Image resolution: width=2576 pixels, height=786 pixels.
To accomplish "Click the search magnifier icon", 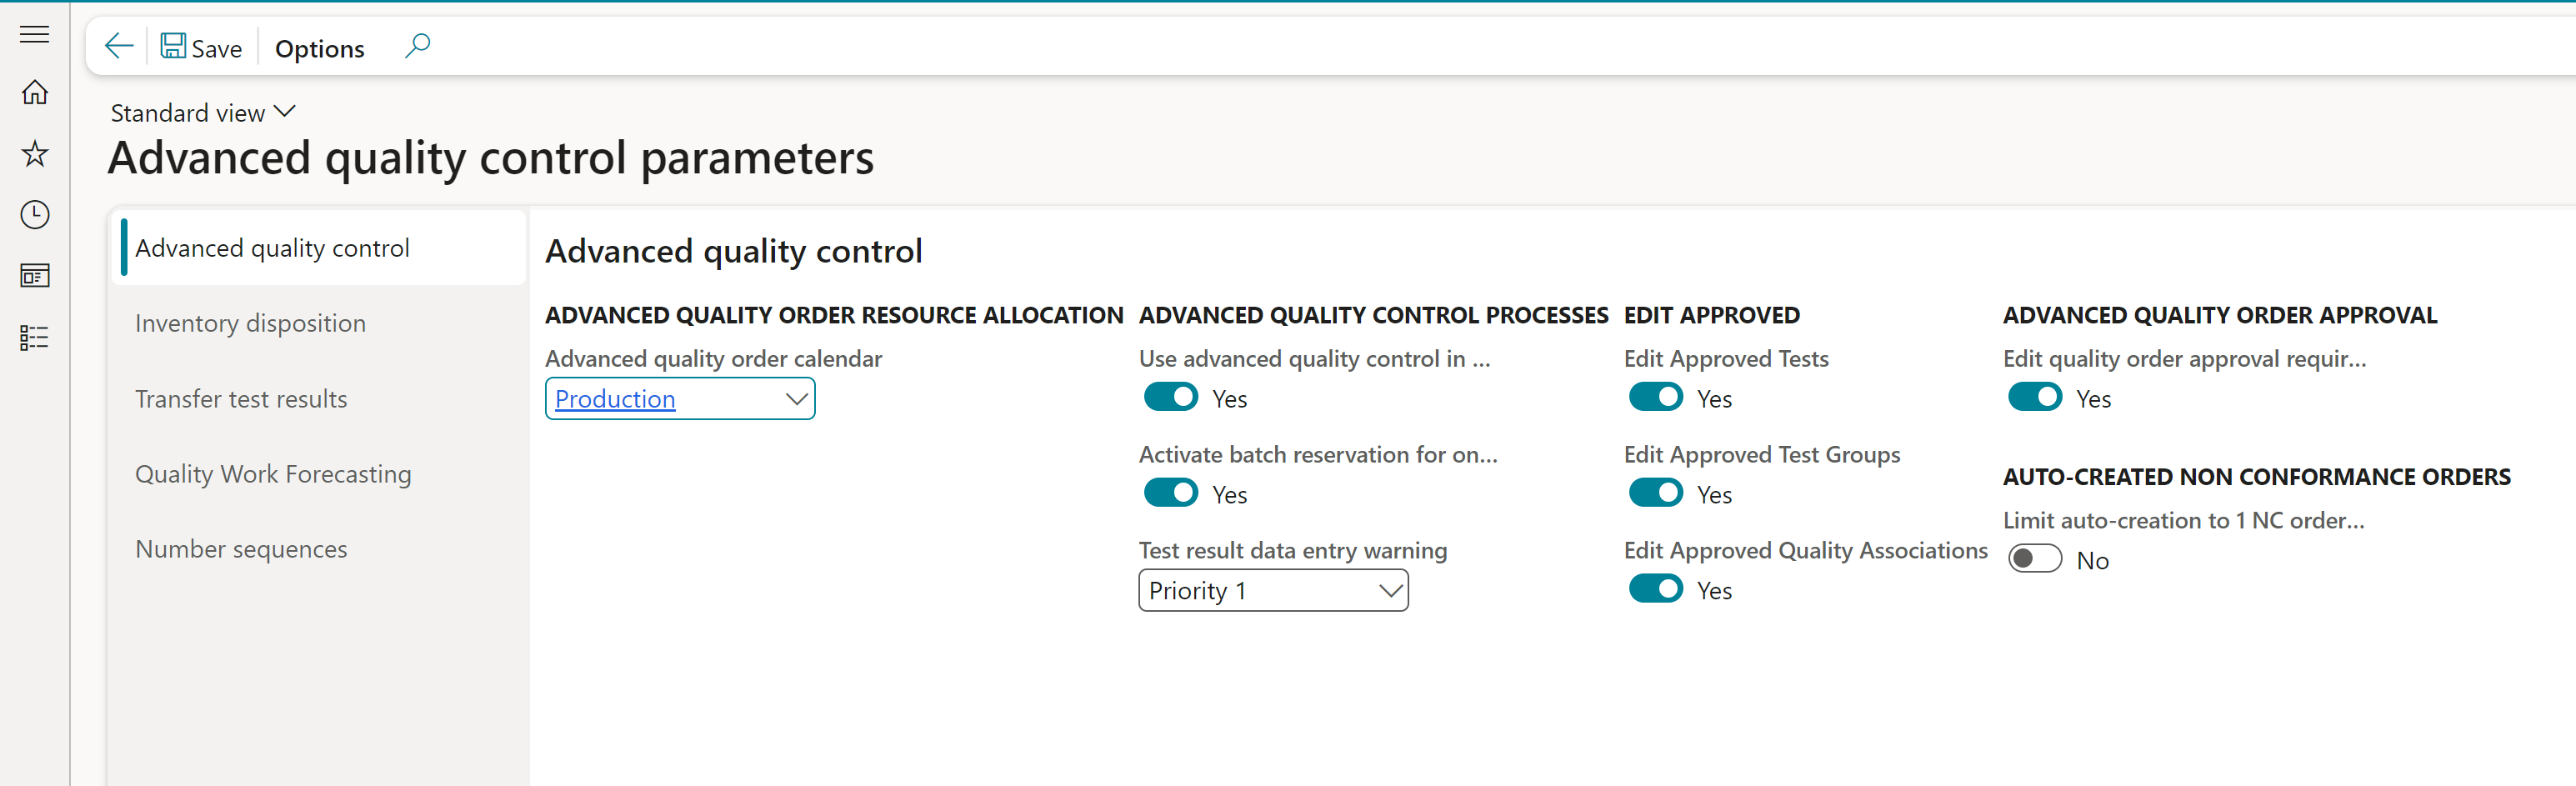I will pyautogui.click(x=417, y=46).
